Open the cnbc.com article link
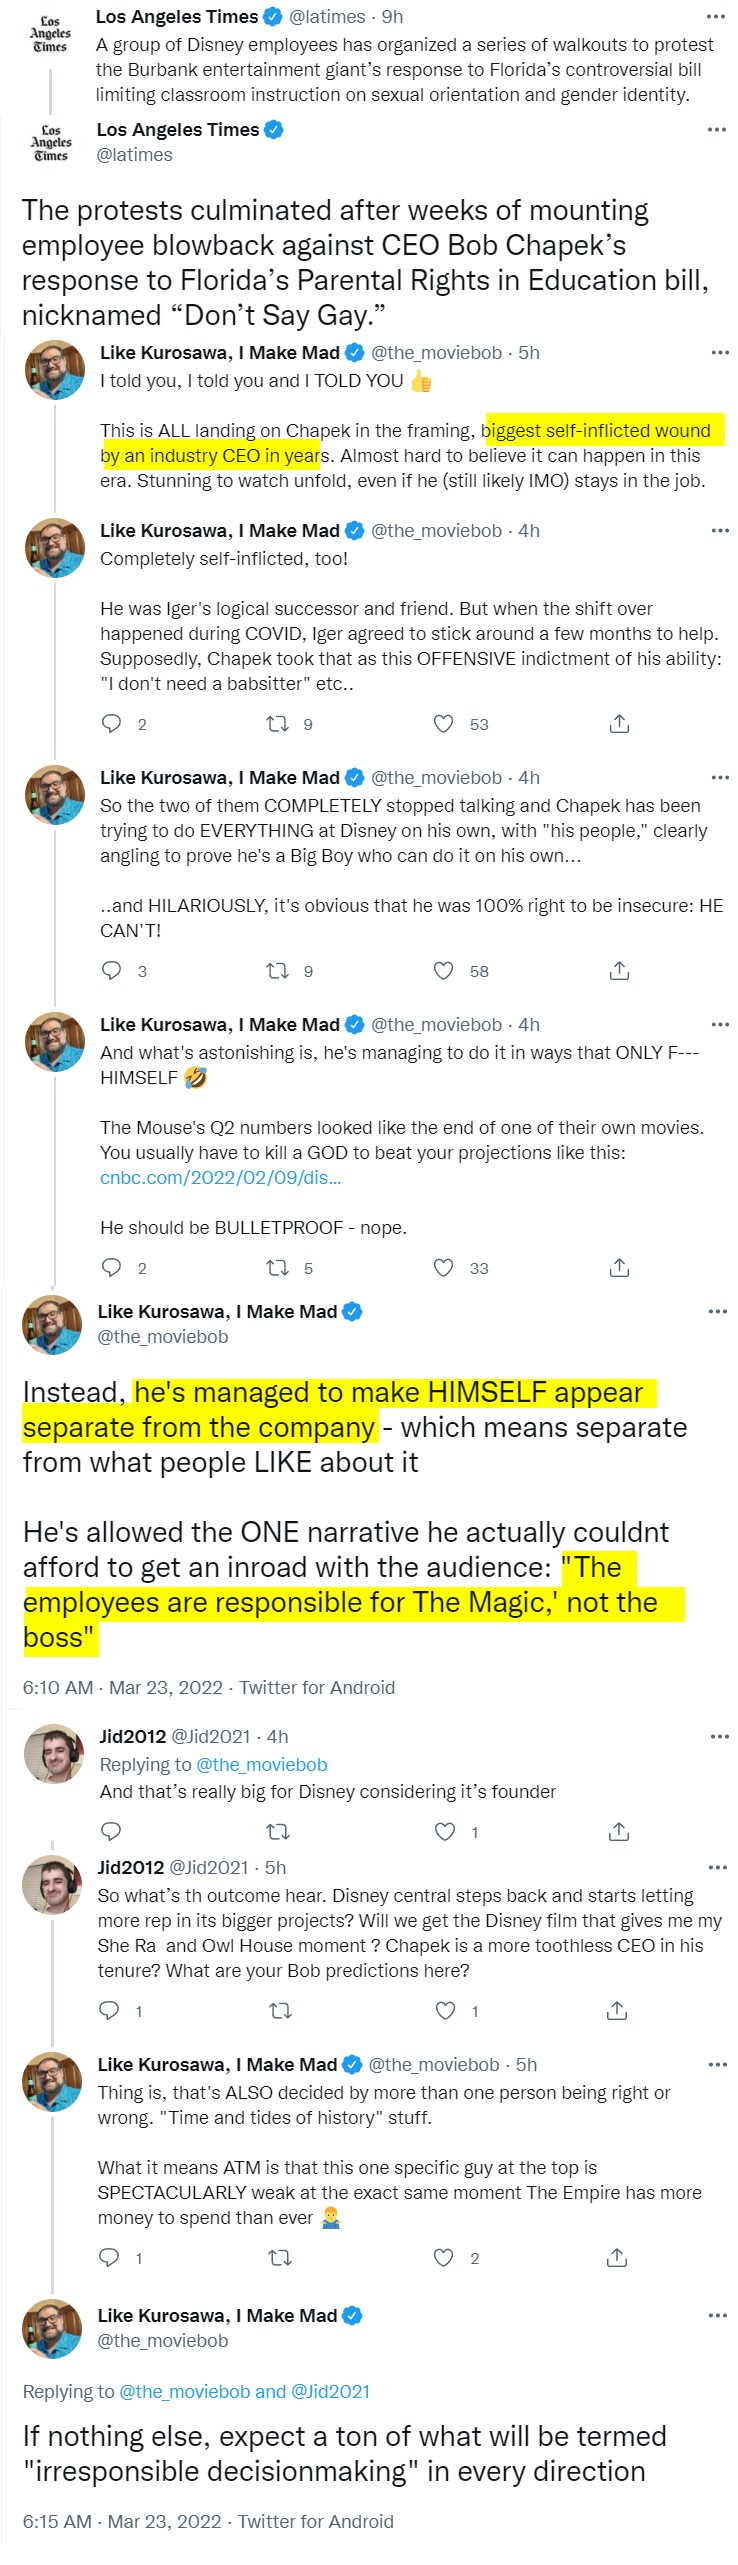738x2565 pixels. (220, 1177)
